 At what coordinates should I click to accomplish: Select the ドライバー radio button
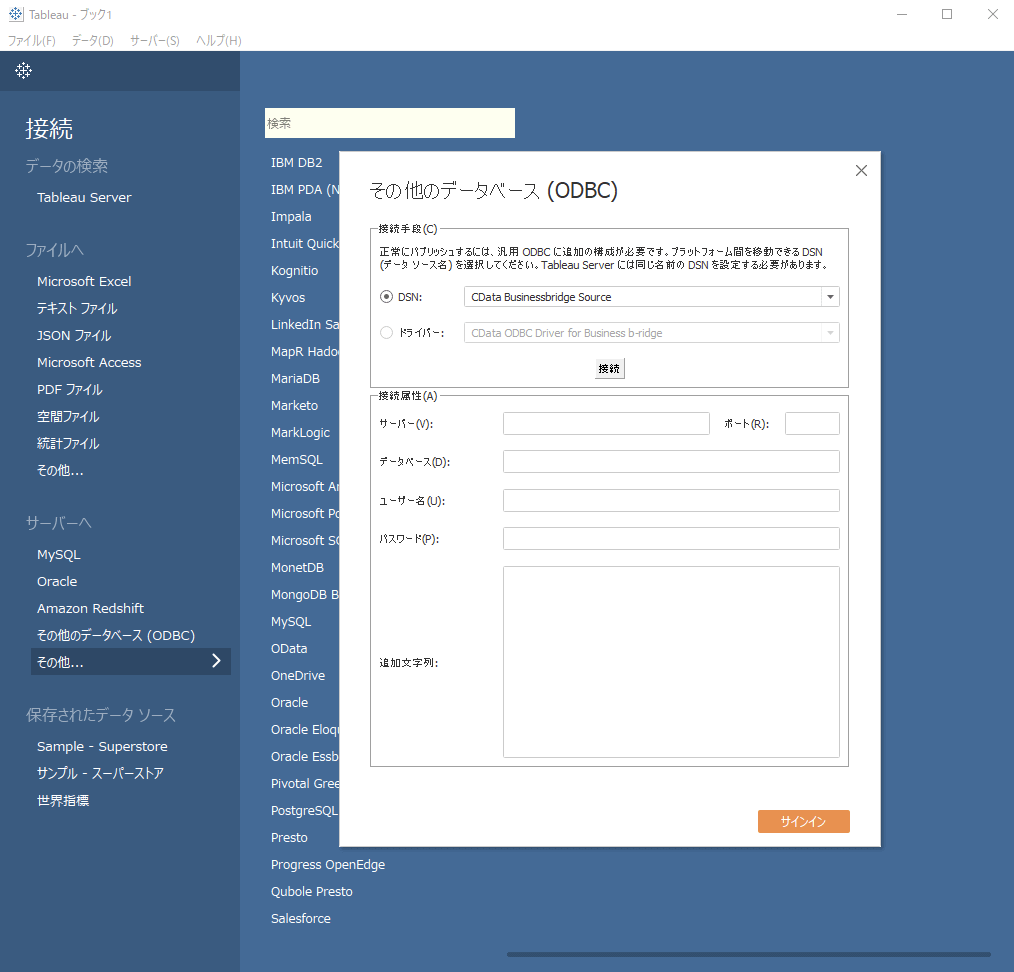[386, 333]
